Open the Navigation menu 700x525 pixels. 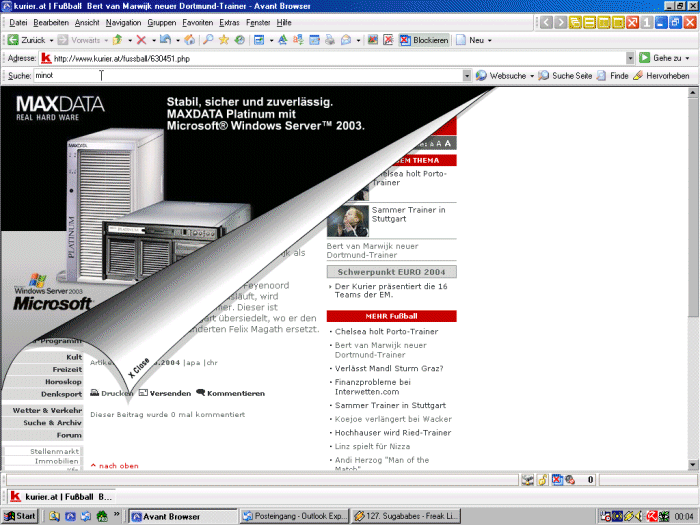[123, 22]
